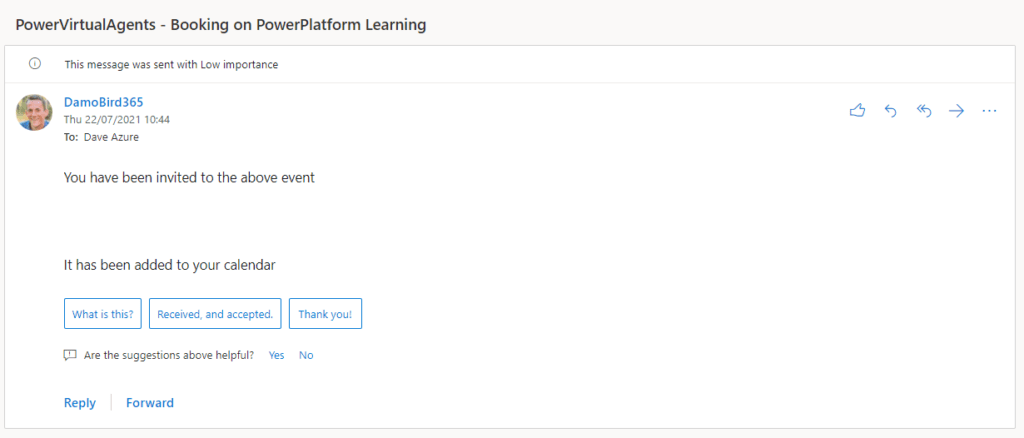Click the forward arrow icon
Image resolution: width=1024 pixels, height=438 pixels.
coord(956,111)
